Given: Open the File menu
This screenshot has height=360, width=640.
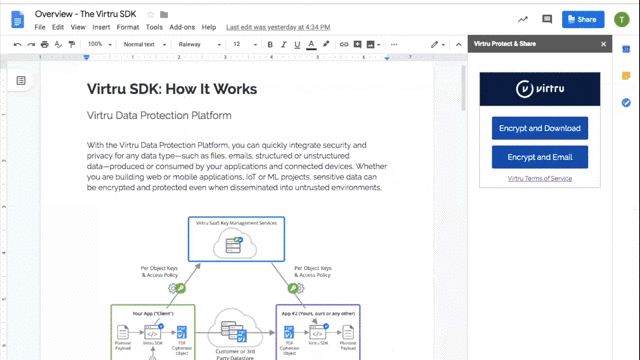Looking at the screenshot, I should pyautogui.click(x=40, y=27).
